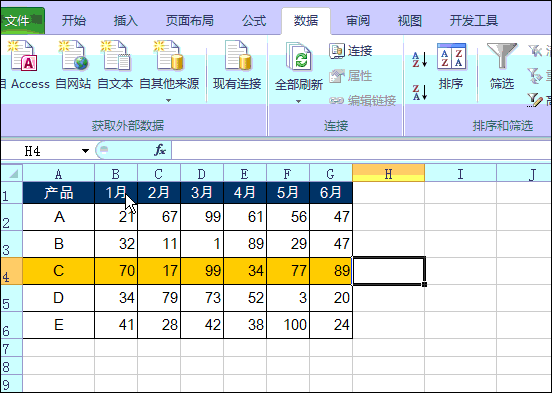552x393 pixels.
Task: Select column H header
Action: (389, 173)
